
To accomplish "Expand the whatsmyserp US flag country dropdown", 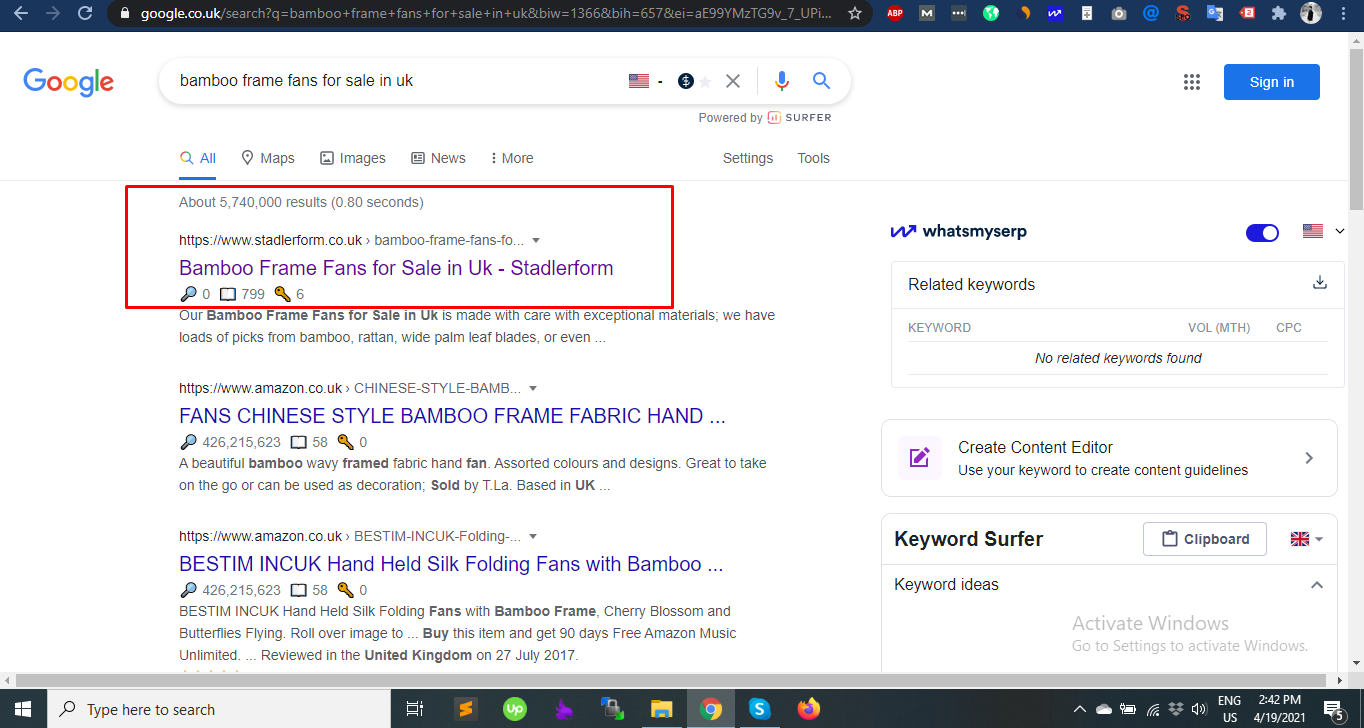I will point(1324,231).
